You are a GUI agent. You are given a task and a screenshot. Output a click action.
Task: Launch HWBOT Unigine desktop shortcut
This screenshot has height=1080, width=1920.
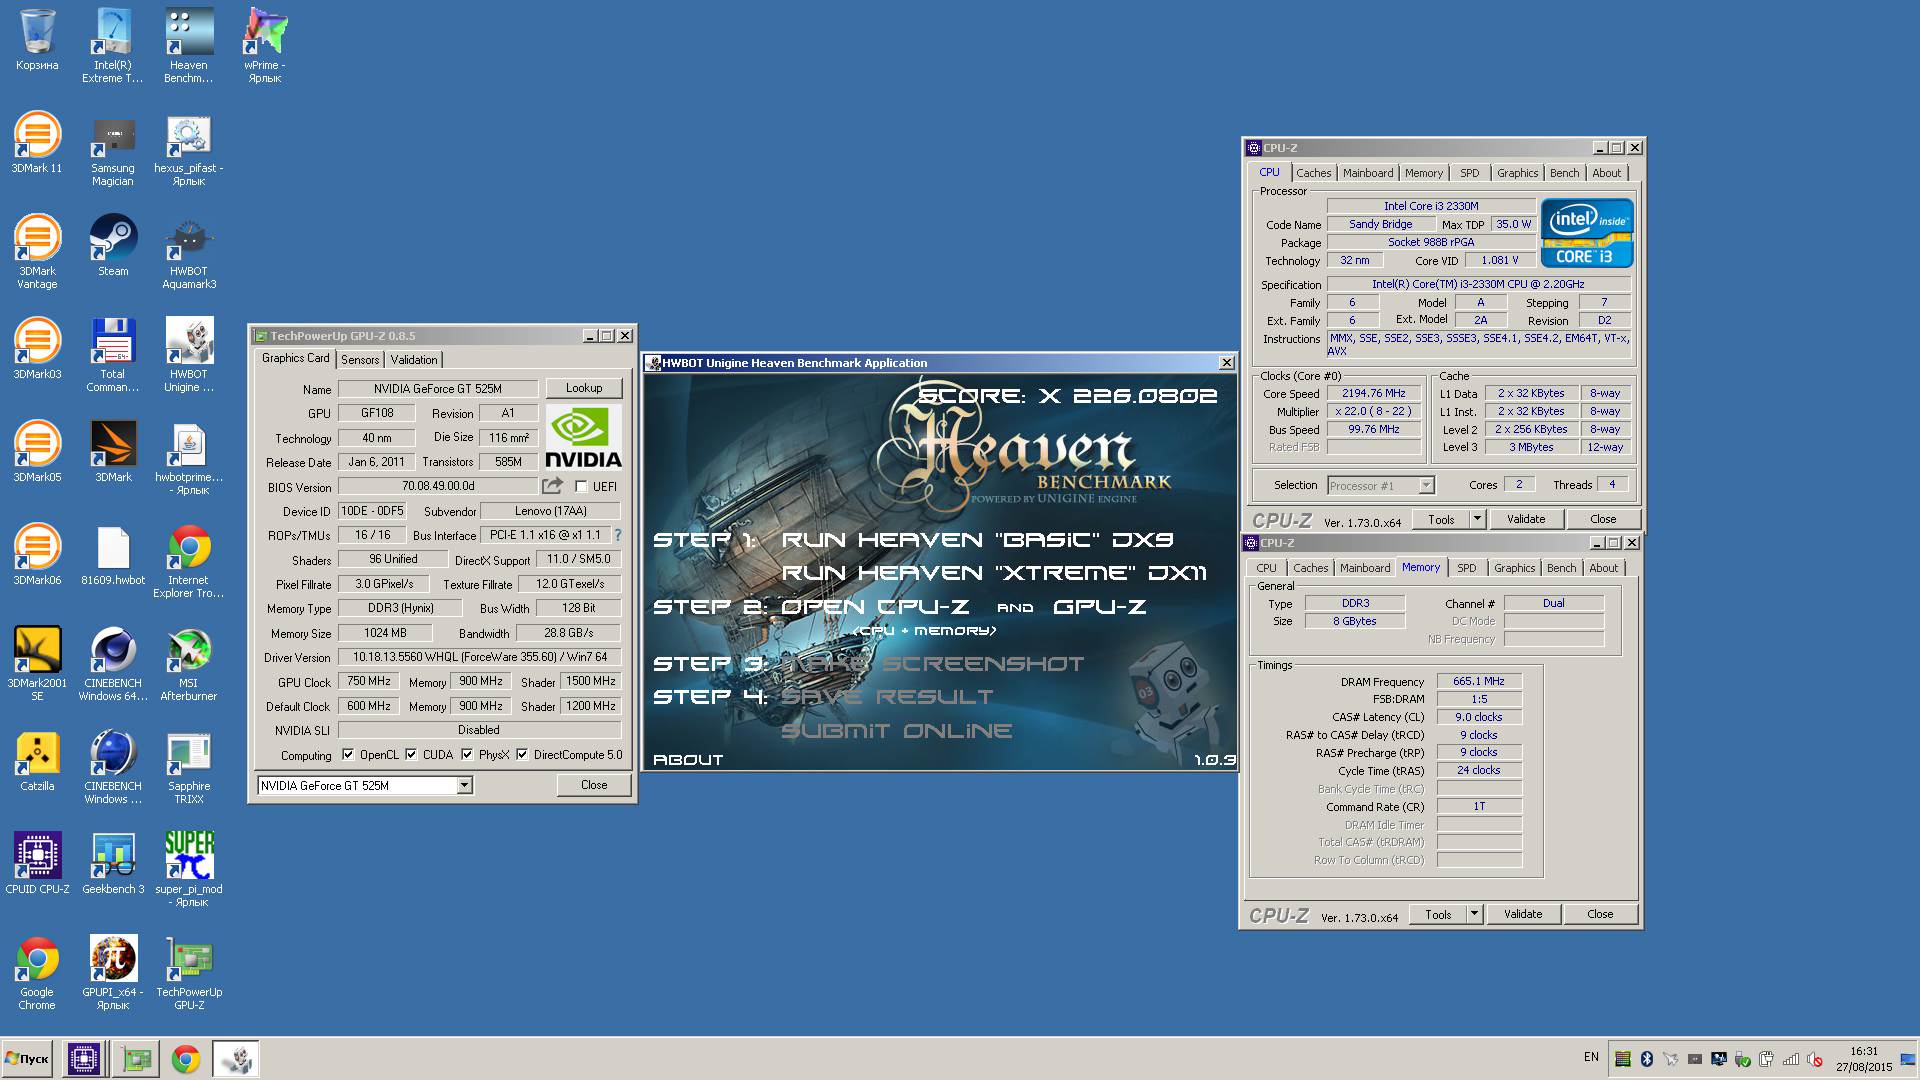[189, 355]
